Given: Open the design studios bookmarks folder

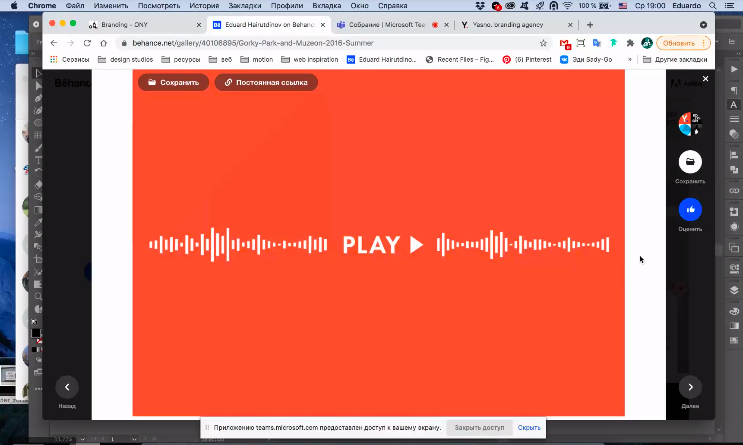Looking at the screenshot, I should point(130,59).
